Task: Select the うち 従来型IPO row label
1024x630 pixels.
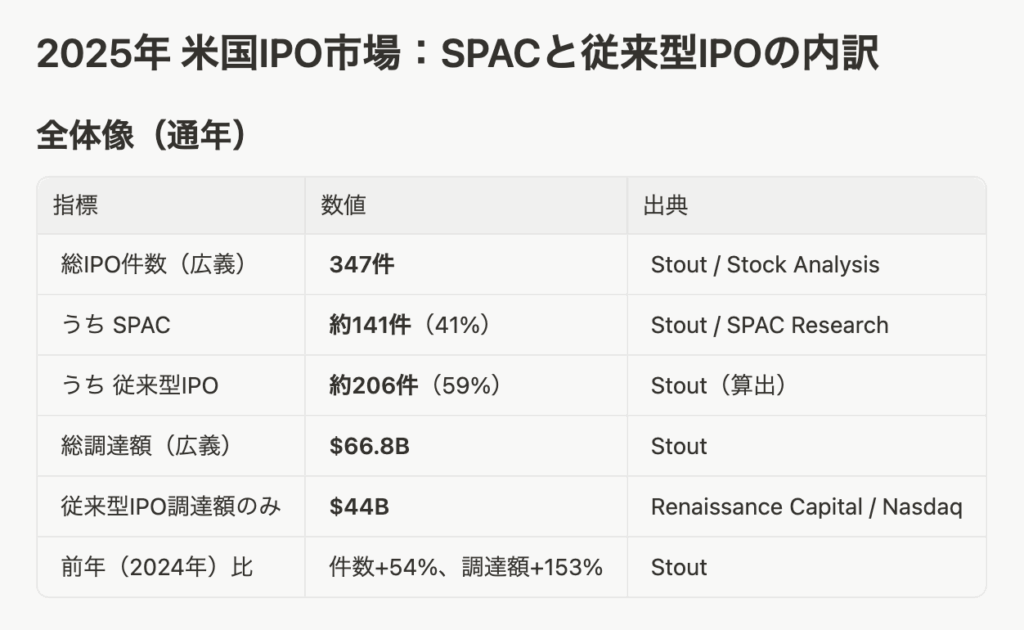Action: [x=139, y=386]
